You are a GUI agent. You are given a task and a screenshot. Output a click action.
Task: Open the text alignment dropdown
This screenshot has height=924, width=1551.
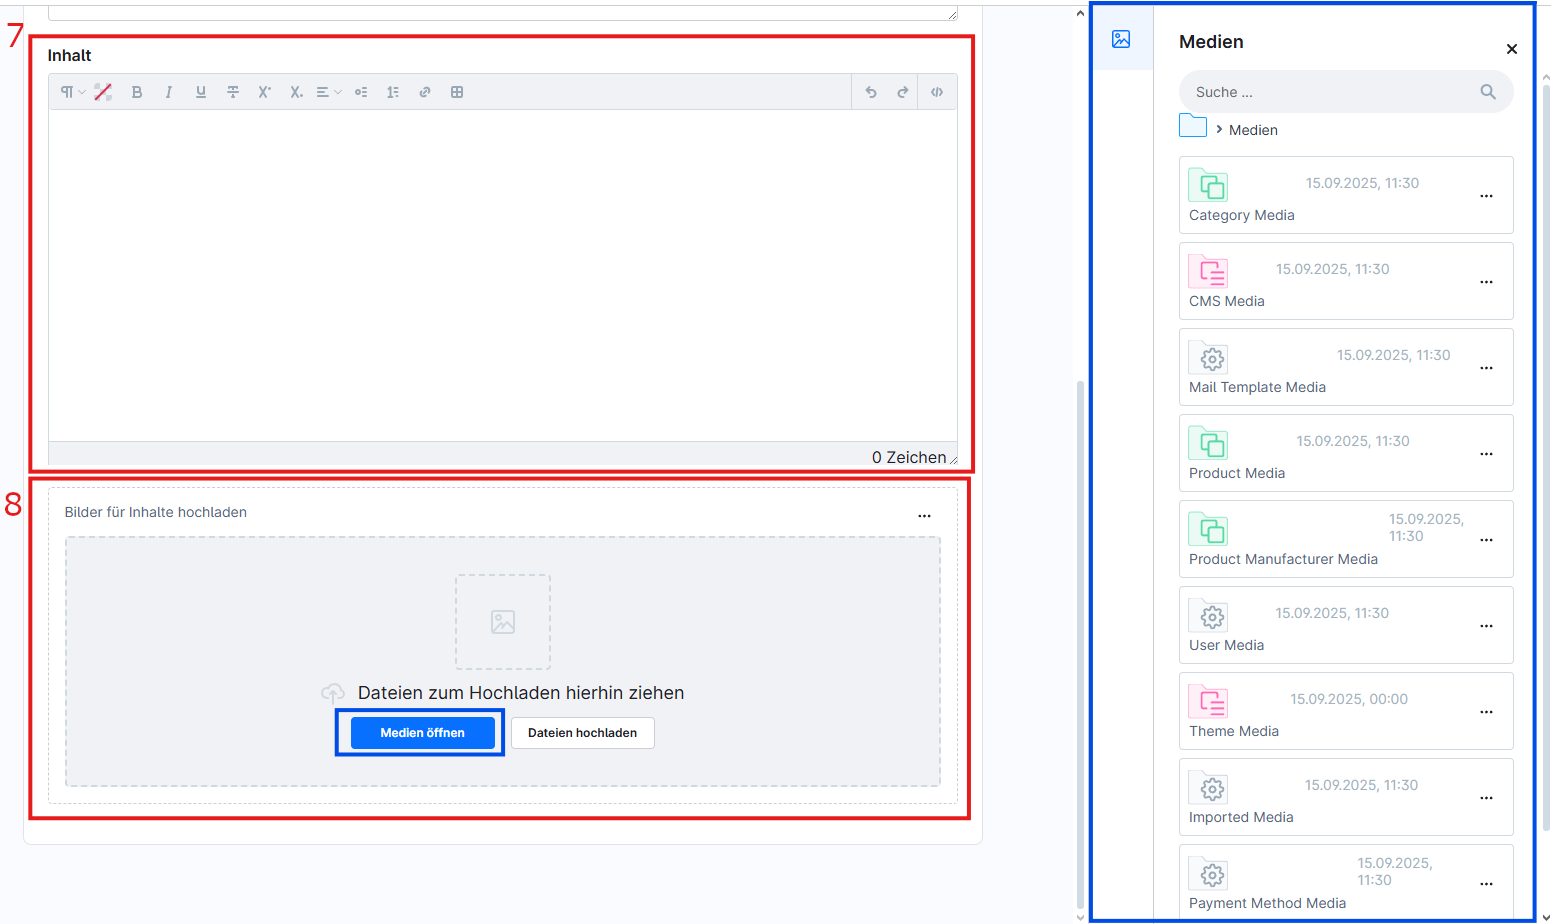click(328, 92)
